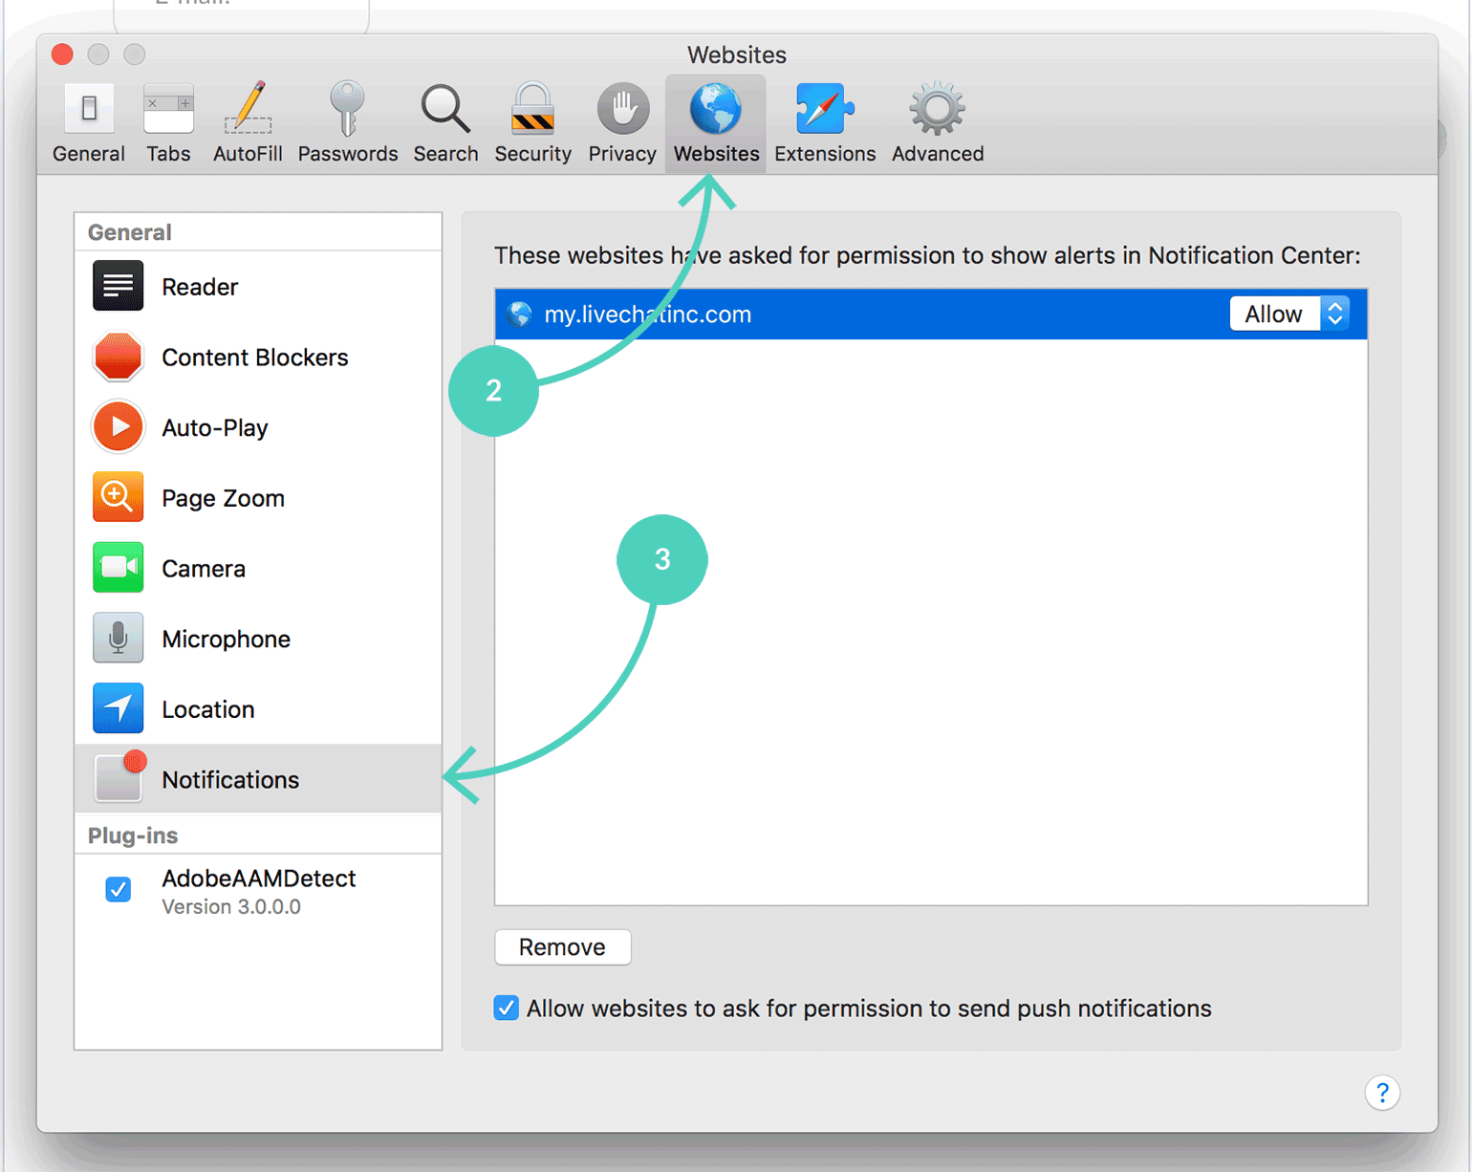Click the Auto-Play orange play icon
1472x1172 pixels.
pos(118,427)
